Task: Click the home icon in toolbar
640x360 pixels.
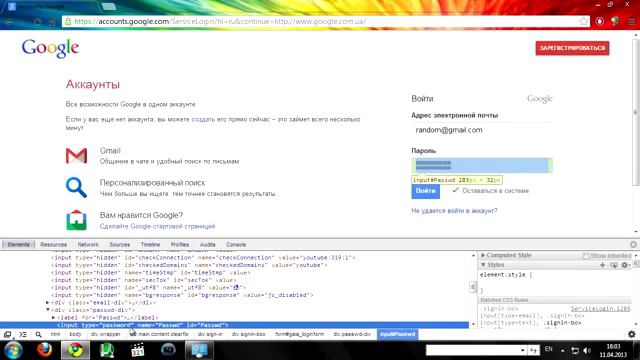Action: (52, 22)
